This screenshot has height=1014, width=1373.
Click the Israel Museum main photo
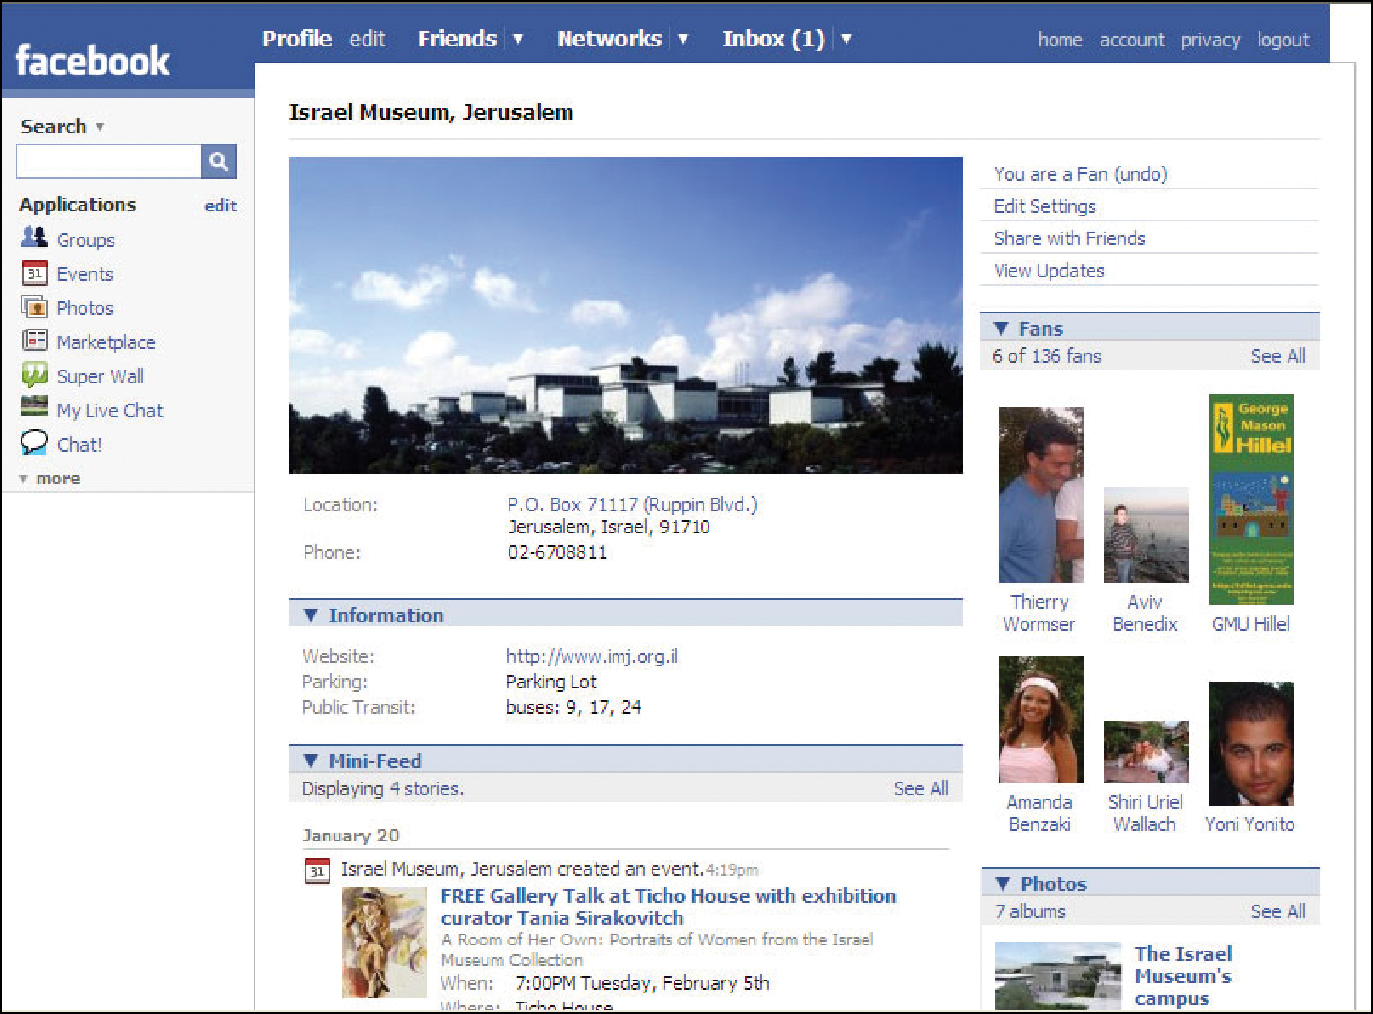(x=626, y=315)
